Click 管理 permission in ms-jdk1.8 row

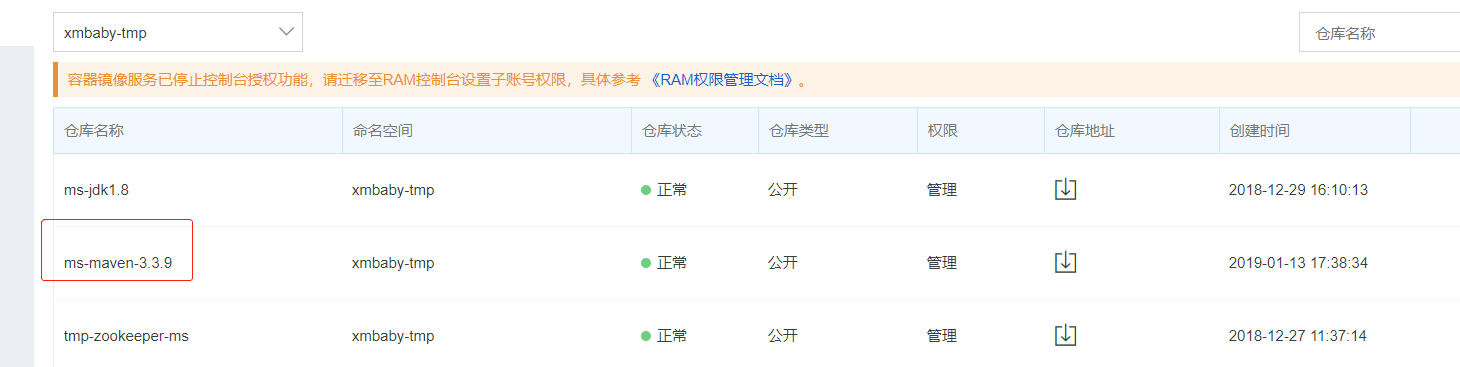pos(942,190)
